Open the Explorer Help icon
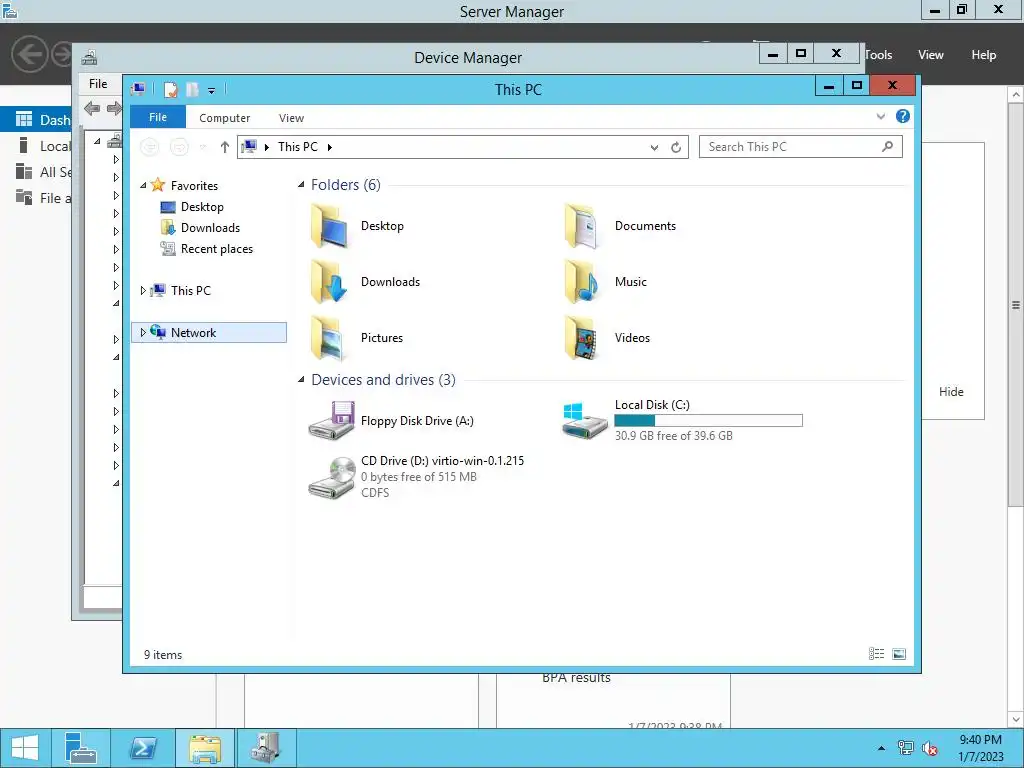The height and width of the screenshot is (768, 1024). (903, 116)
